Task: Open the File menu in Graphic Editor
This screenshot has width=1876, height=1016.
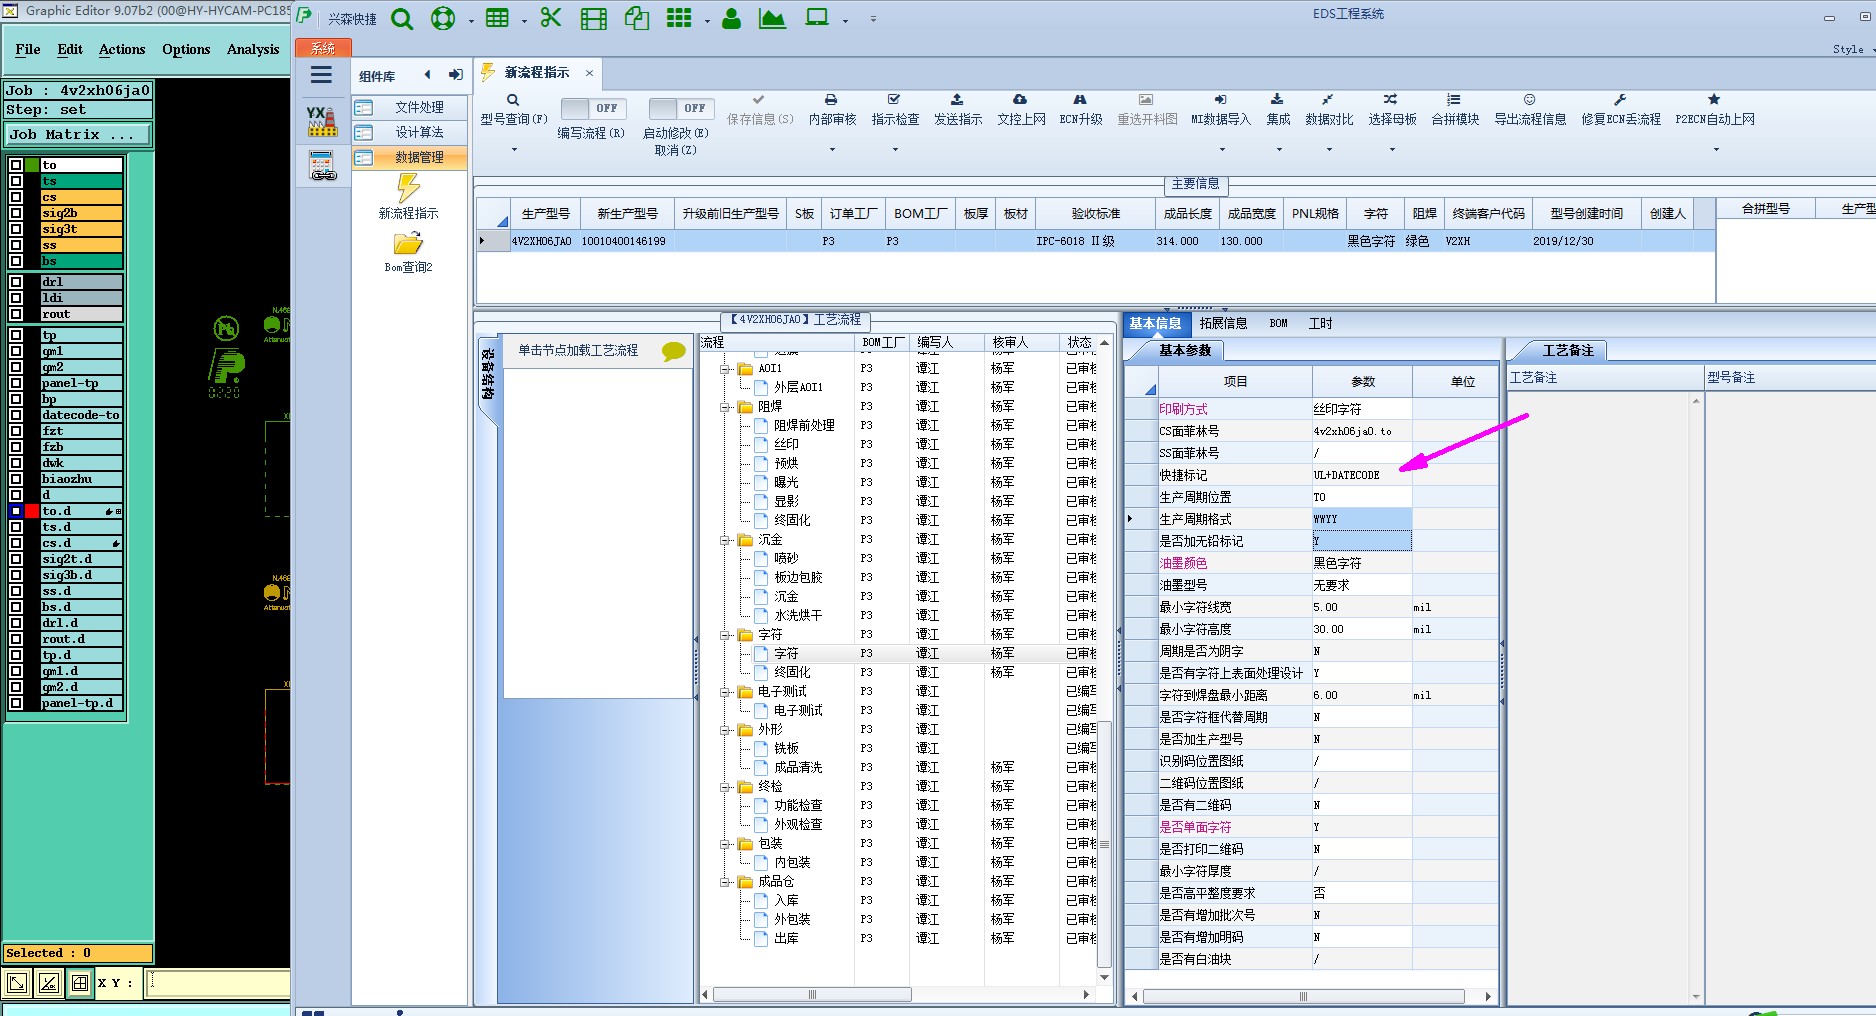Action: [x=28, y=49]
